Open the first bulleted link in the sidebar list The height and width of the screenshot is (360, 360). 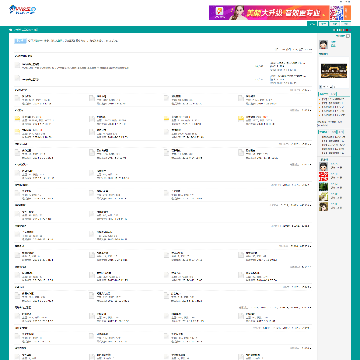[x=333, y=99]
